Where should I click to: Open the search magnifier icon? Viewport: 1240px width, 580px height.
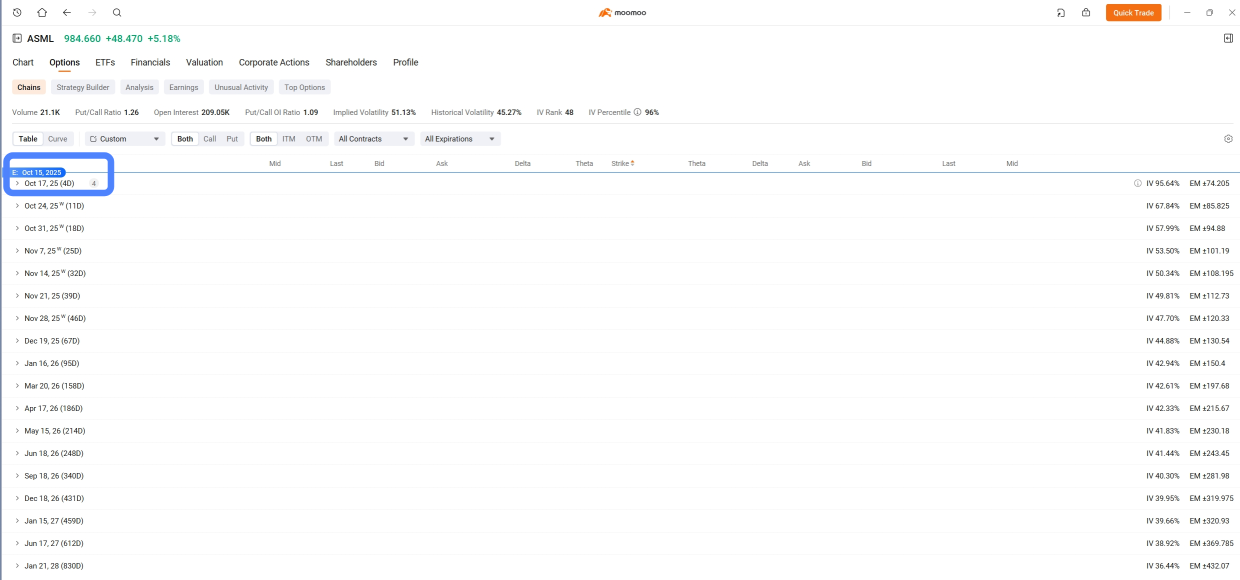click(117, 12)
